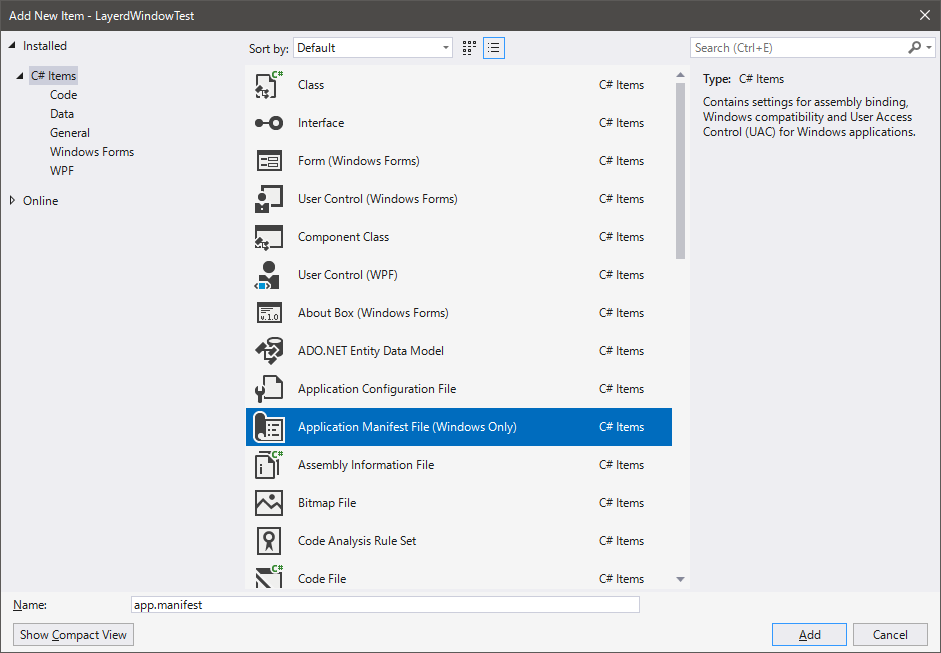Select the Windows Forms category
Viewport: 941px width, 653px height.
pos(92,152)
